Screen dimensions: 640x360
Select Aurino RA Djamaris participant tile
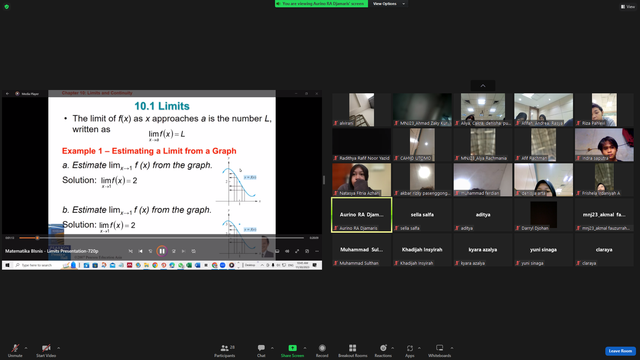tap(362, 215)
